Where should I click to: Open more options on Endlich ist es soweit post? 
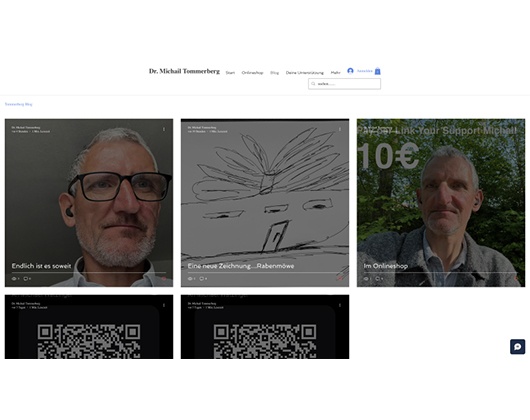pos(164,129)
